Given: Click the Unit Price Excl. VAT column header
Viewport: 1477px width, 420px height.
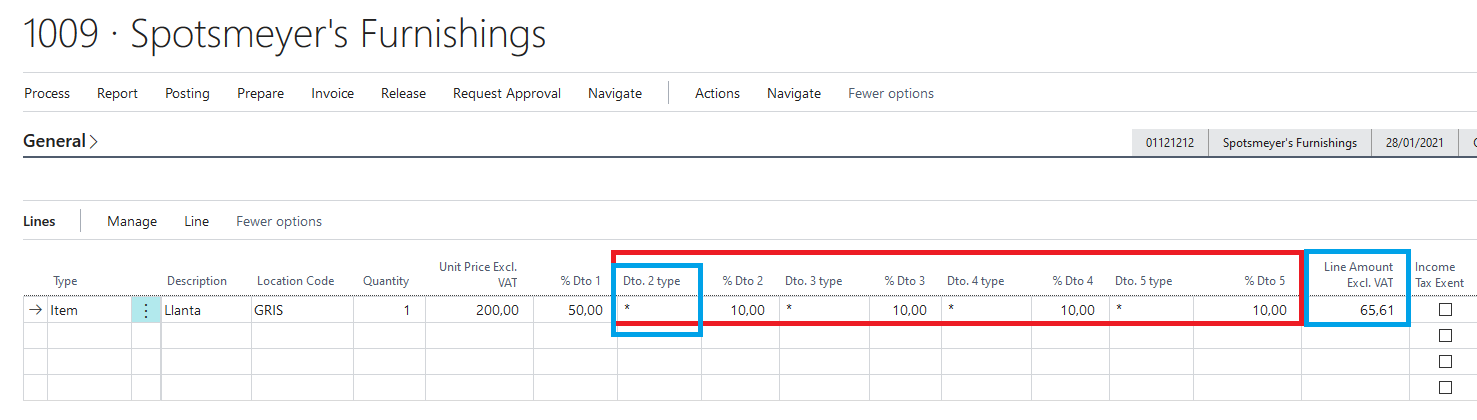Looking at the screenshot, I should (478, 274).
